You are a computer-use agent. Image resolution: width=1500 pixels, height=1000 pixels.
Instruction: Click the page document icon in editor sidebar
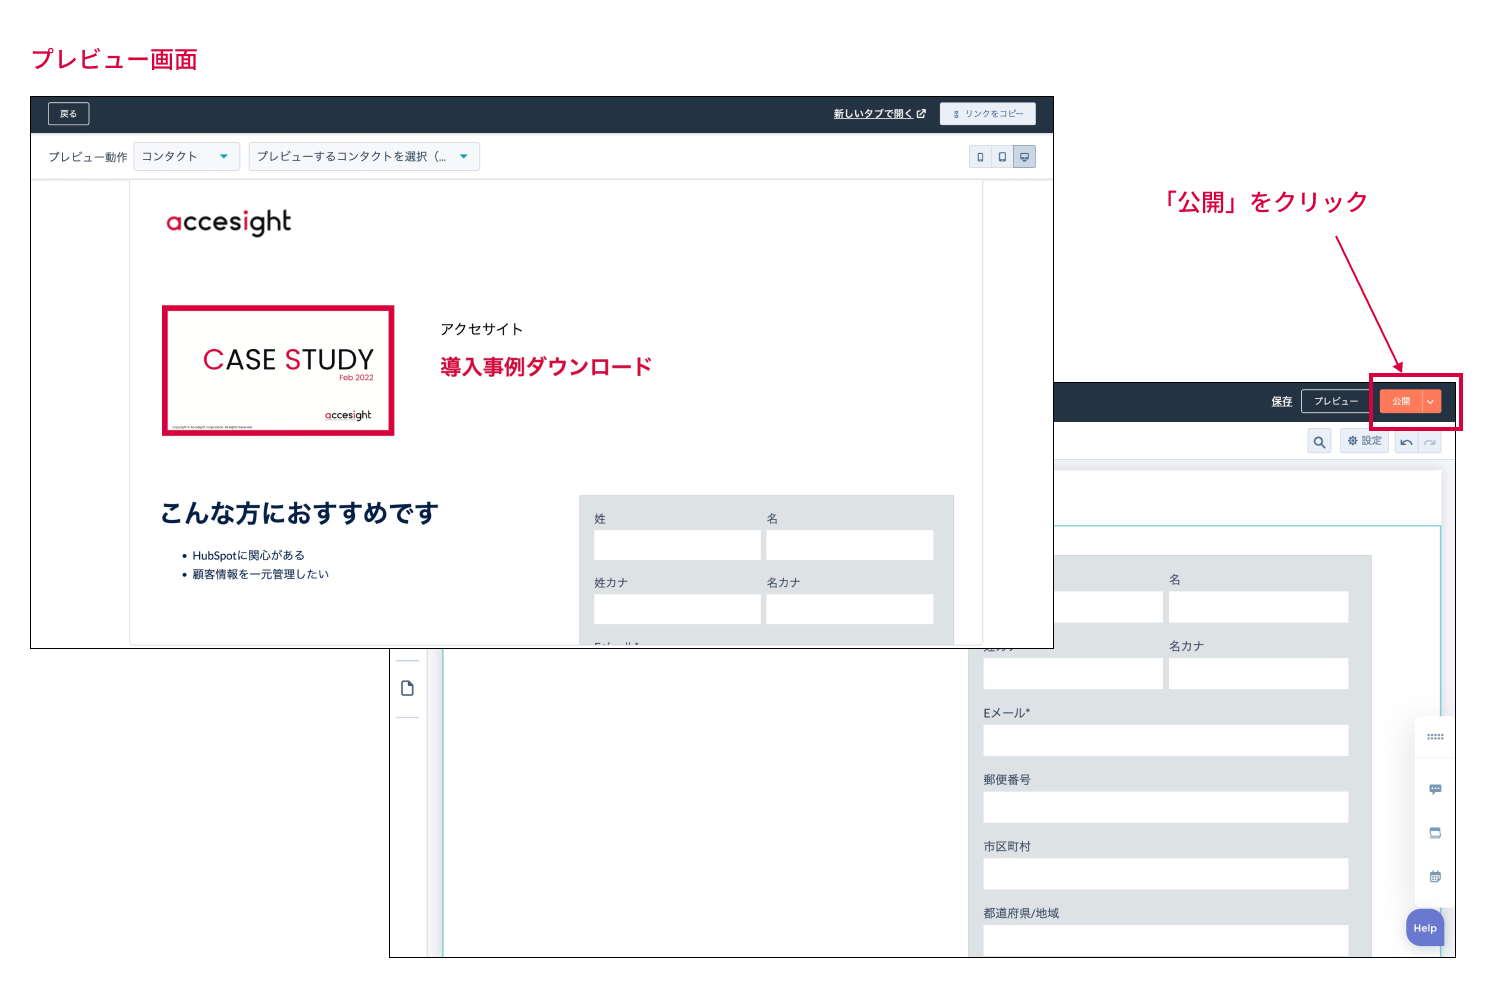click(x=407, y=688)
